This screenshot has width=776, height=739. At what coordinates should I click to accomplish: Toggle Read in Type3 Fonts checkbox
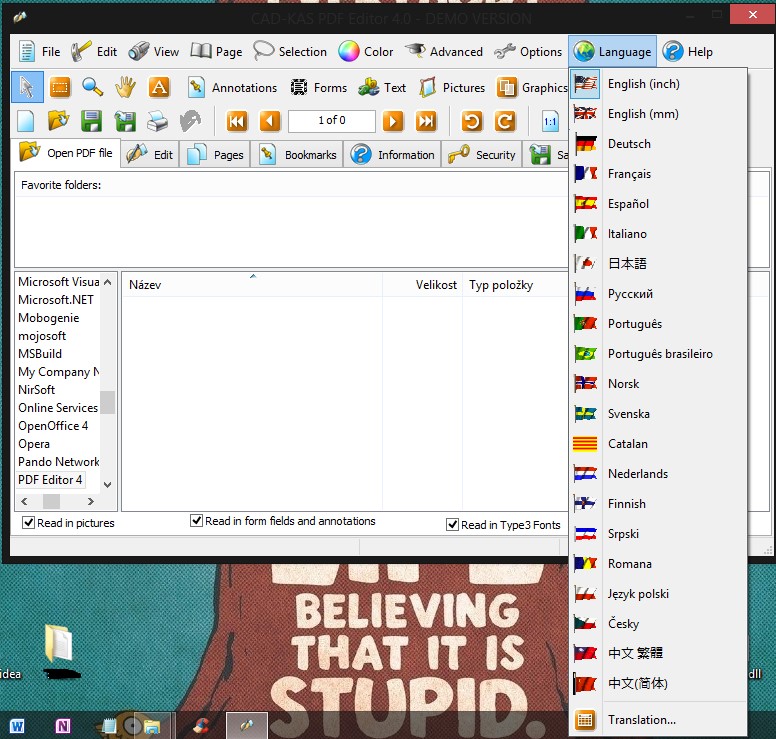coord(452,525)
